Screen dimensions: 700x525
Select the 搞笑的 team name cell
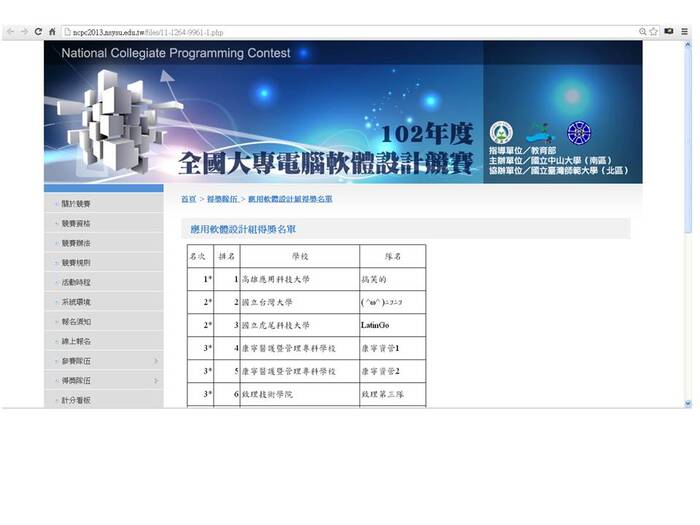pyautogui.click(x=393, y=279)
